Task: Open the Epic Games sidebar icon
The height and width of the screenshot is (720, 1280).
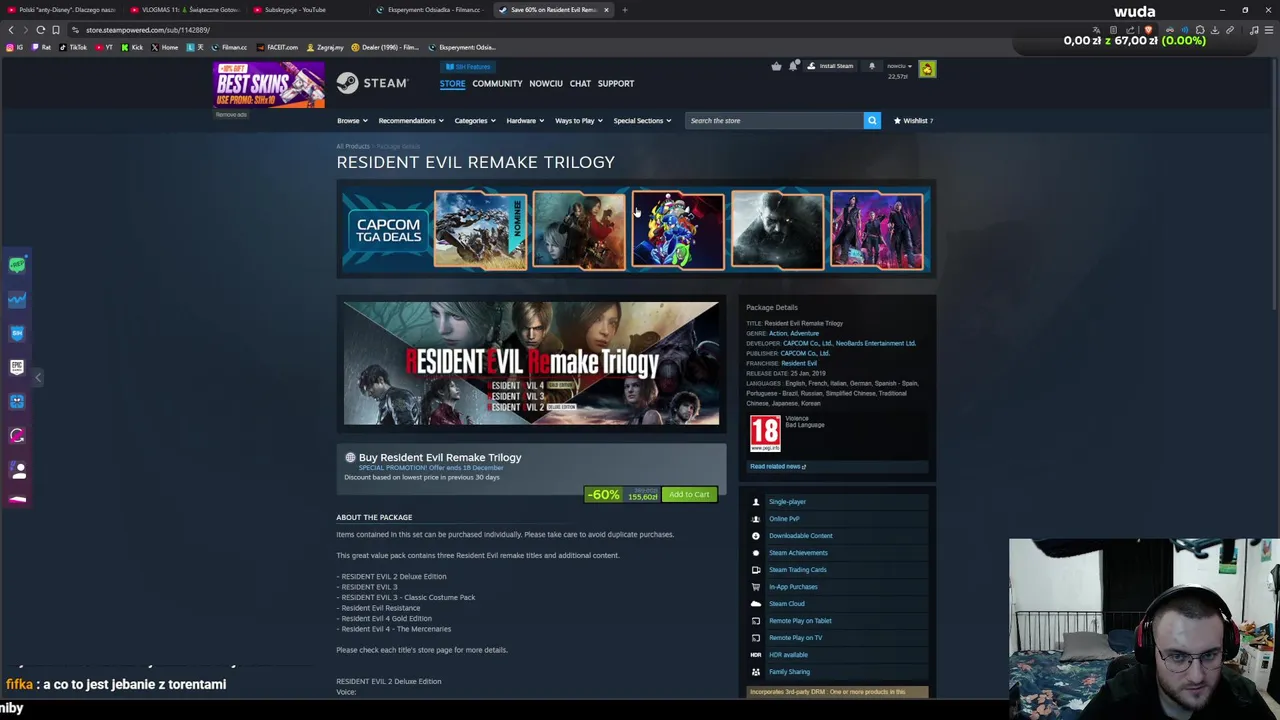Action: [17, 367]
